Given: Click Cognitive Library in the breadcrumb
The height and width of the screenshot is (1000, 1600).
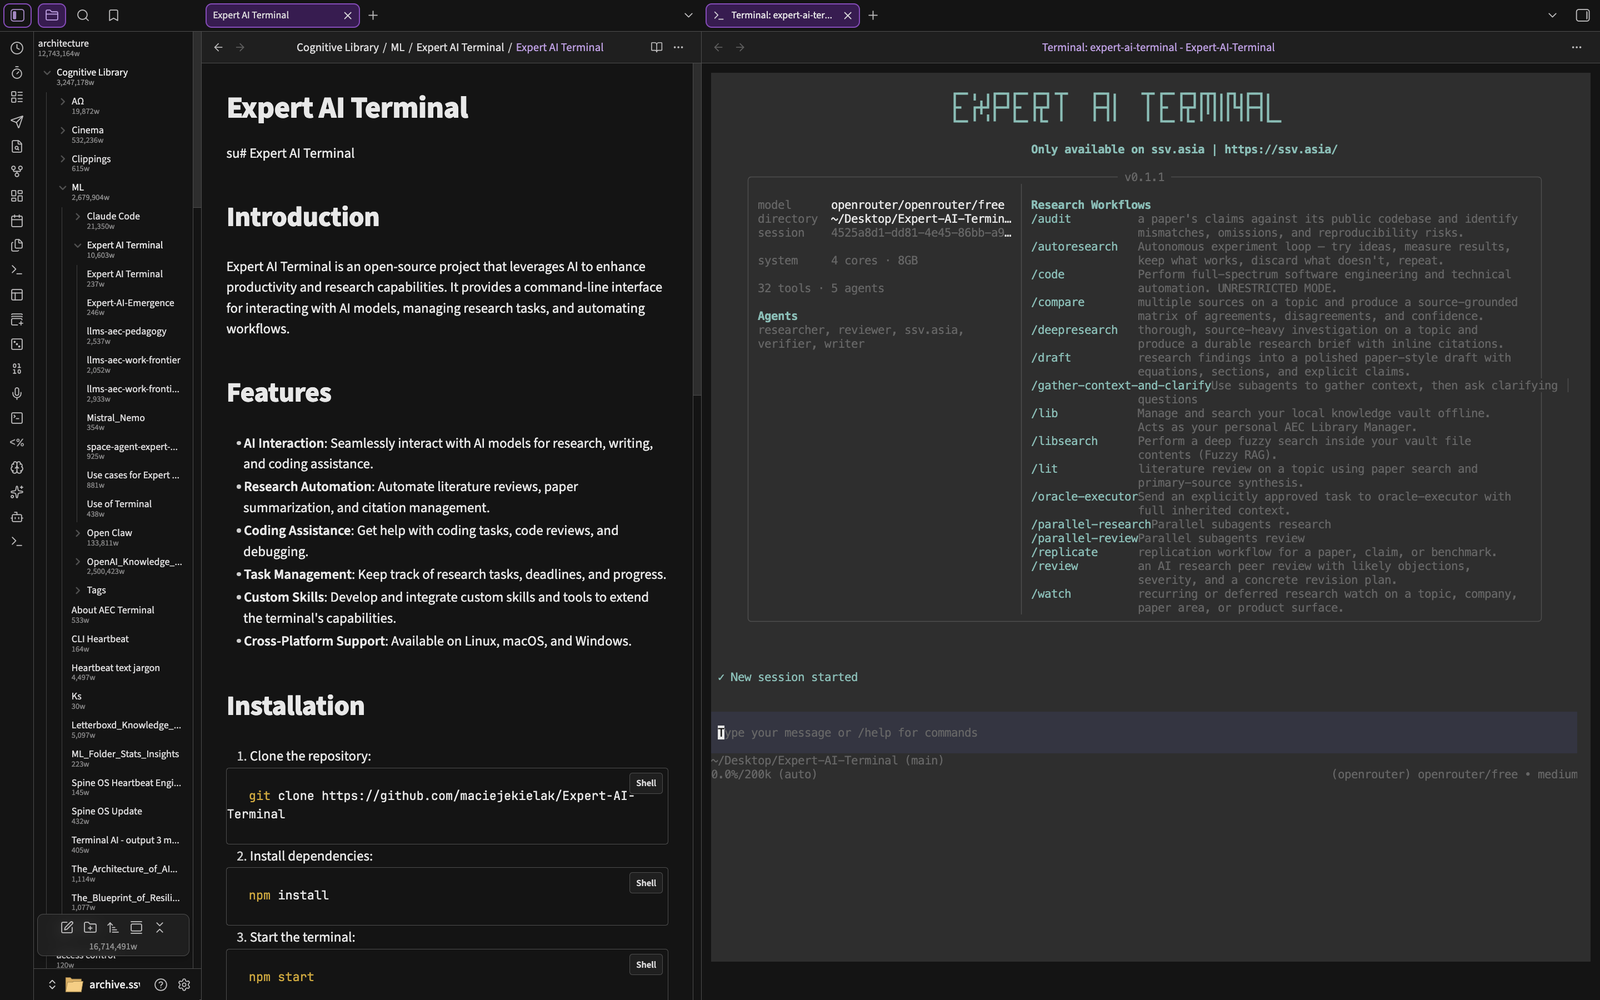Looking at the screenshot, I should tap(338, 47).
